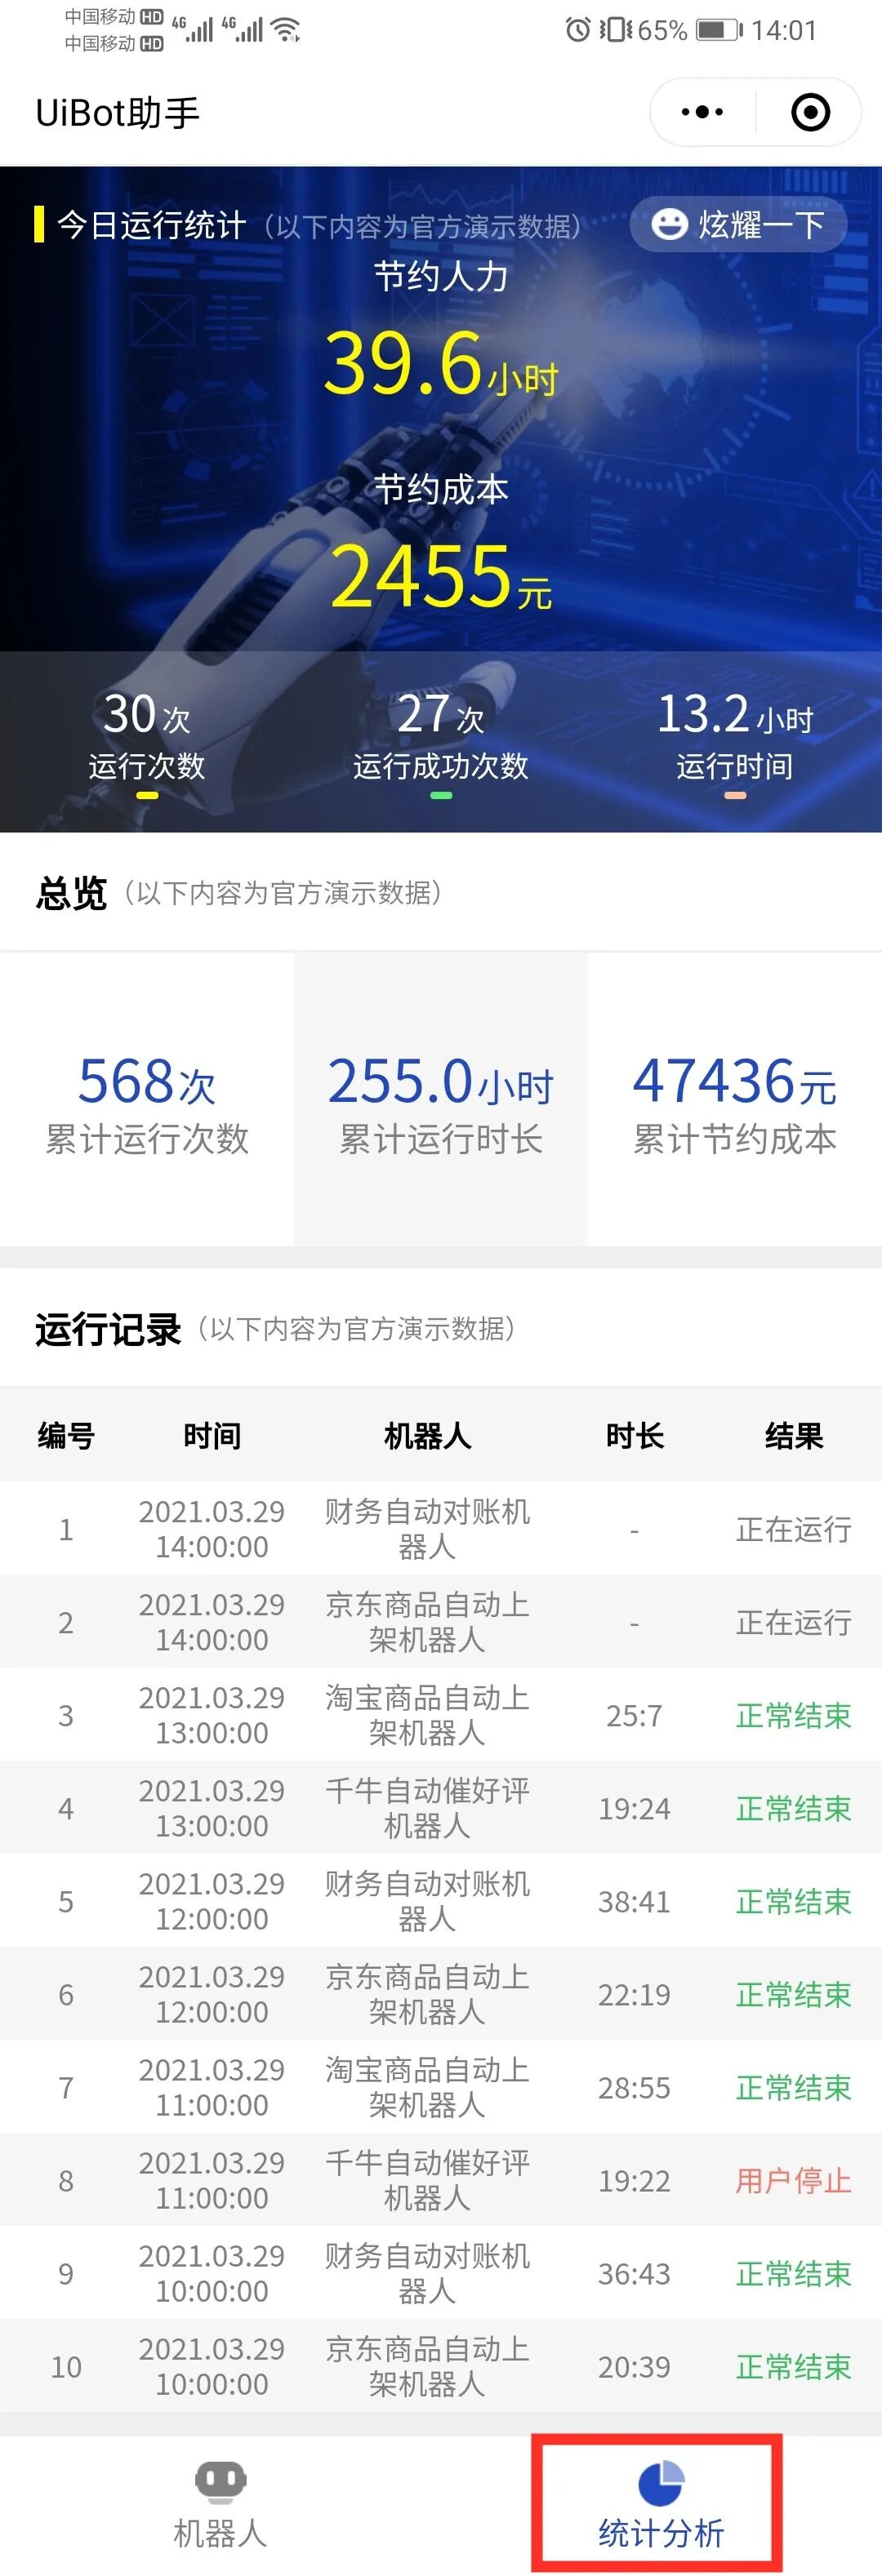Tap the 用户停止 result in row 8
This screenshot has width=882, height=2576.
coord(794,2181)
